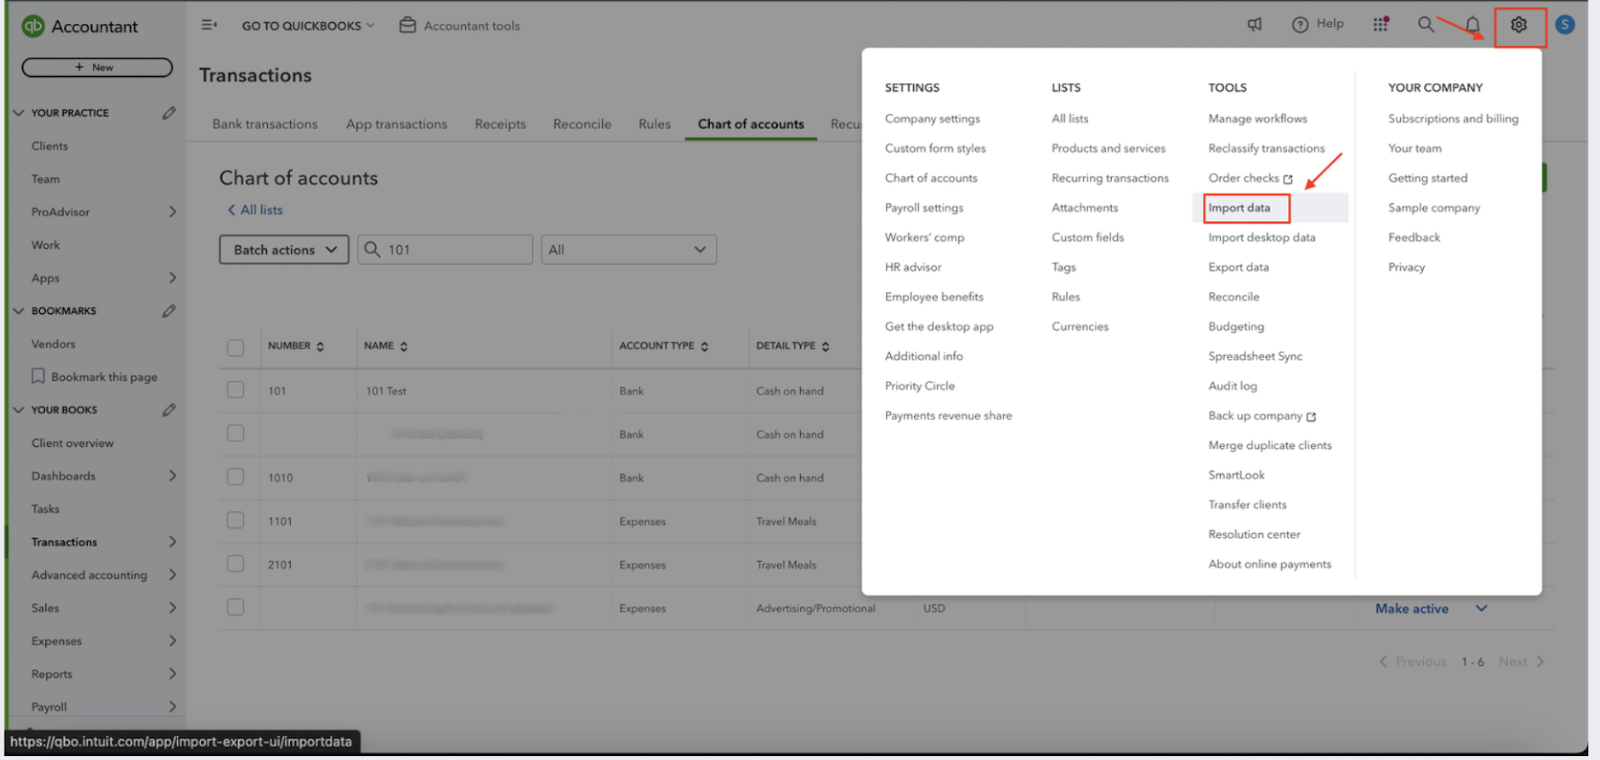Viewport: 1600px width, 760px height.
Task: Sort by Name column arrows
Action: coord(404,346)
